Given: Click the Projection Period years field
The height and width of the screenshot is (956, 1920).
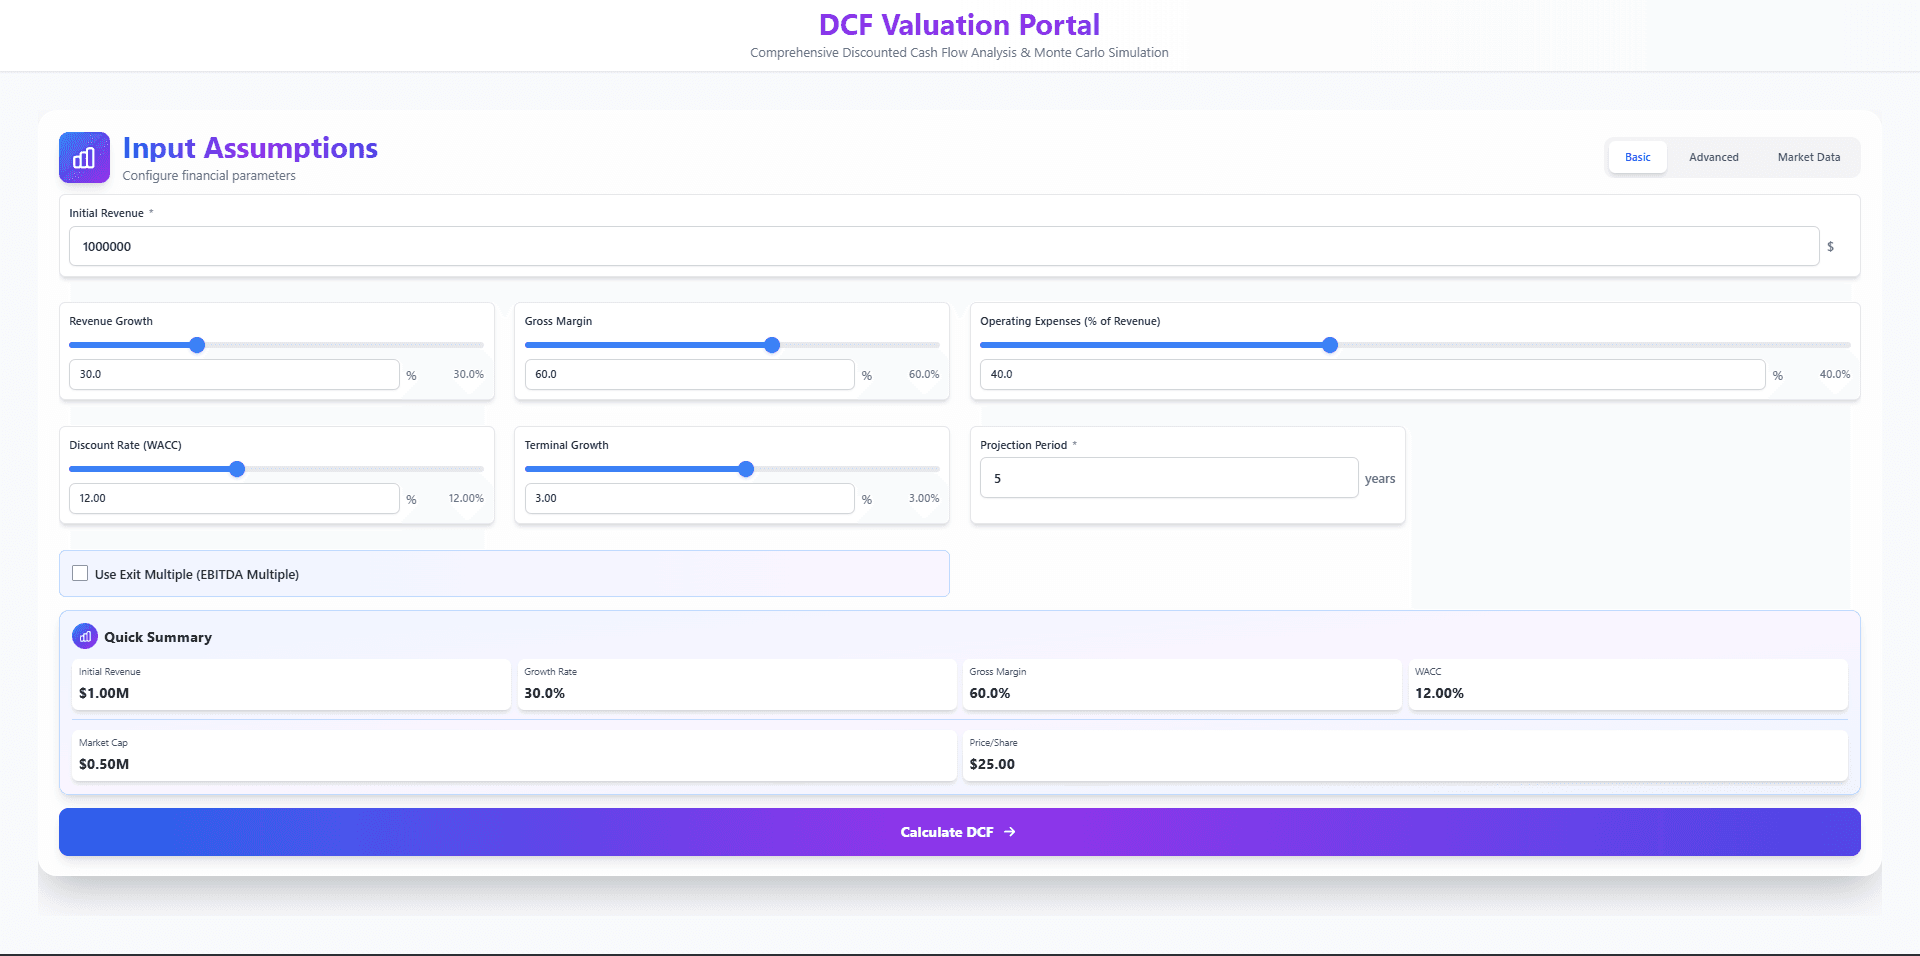Looking at the screenshot, I should pos(1168,478).
